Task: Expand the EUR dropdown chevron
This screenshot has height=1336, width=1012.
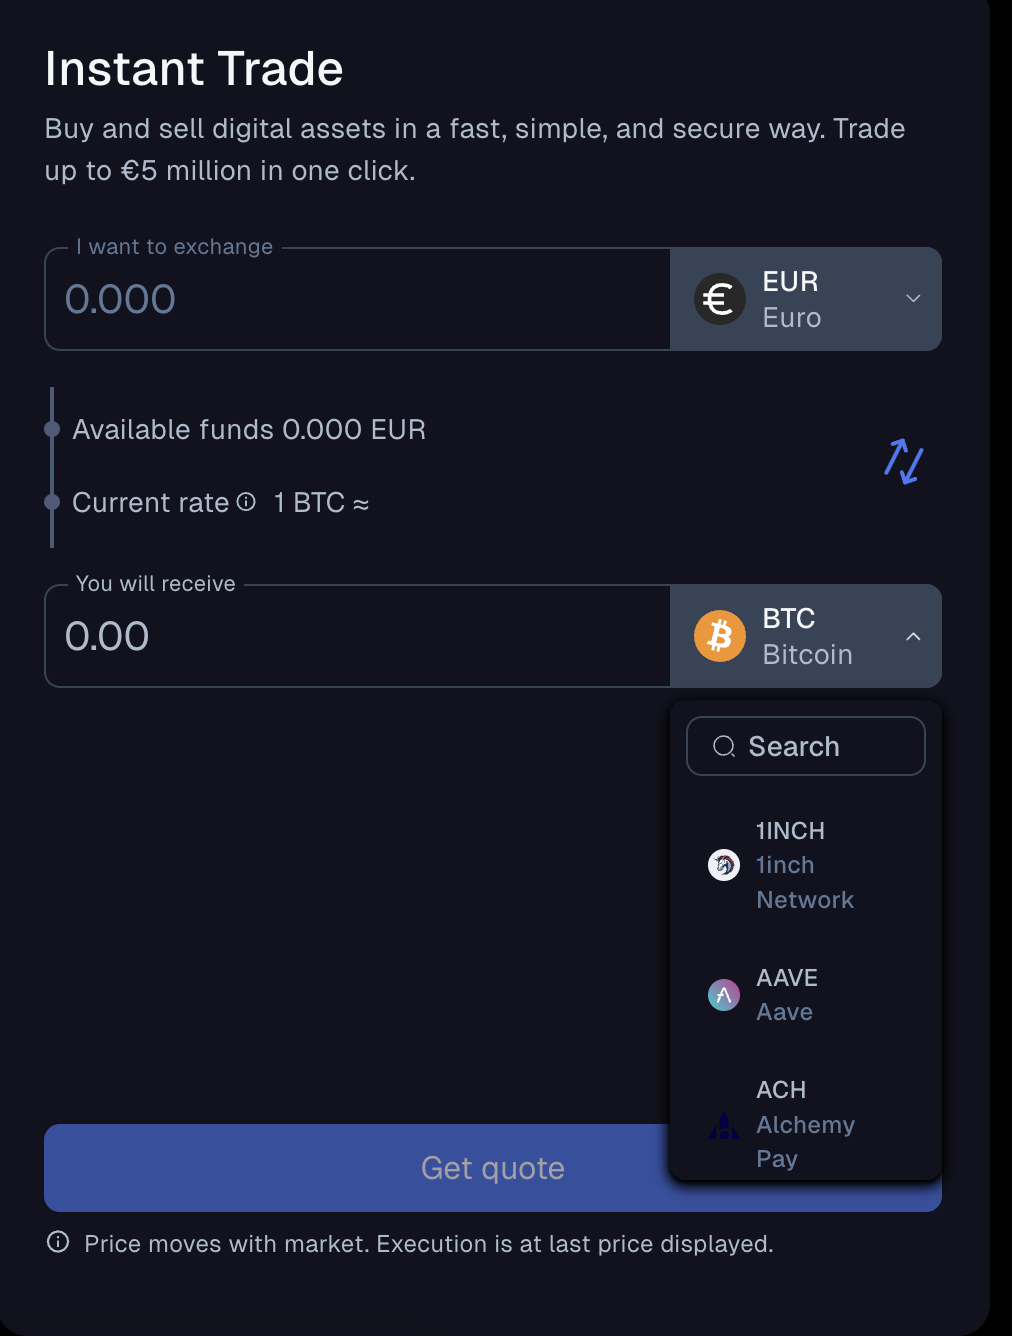Action: pyautogui.click(x=911, y=298)
